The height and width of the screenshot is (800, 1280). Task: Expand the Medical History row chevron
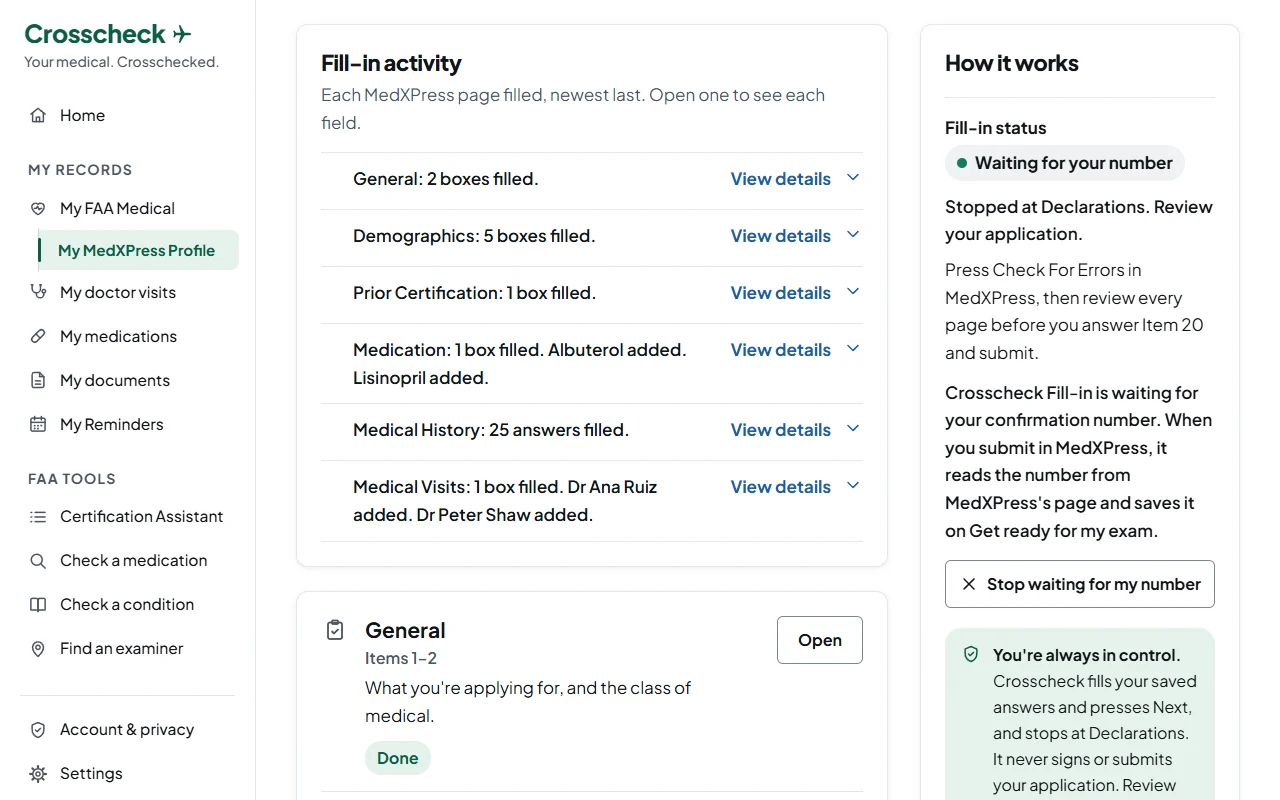[x=853, y=429]
